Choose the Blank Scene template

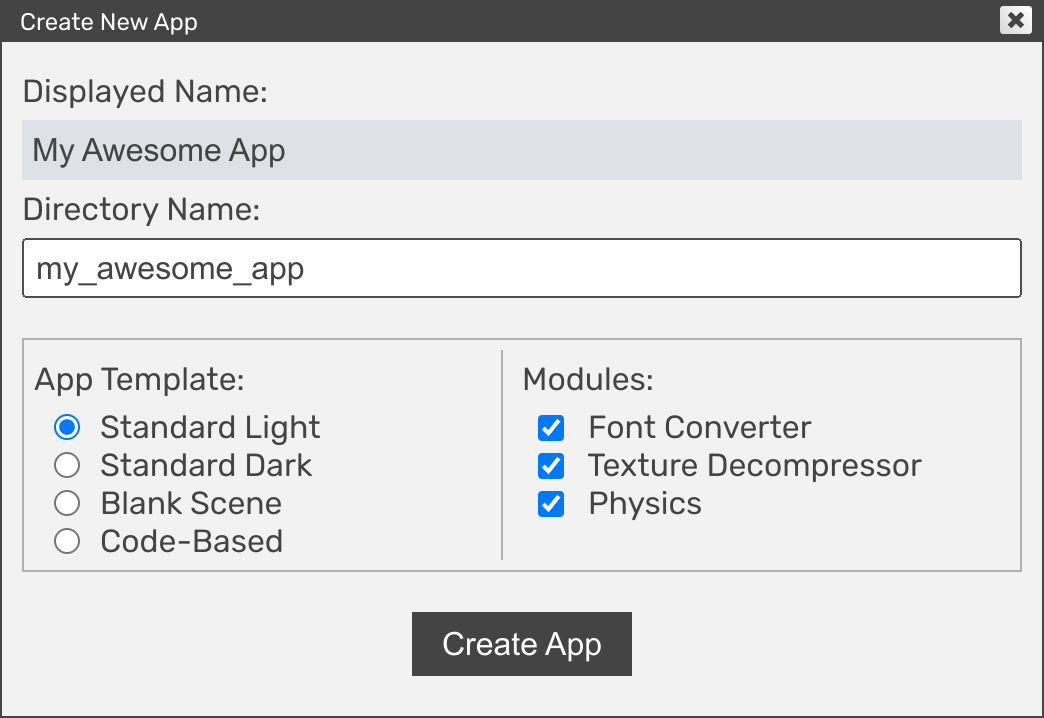click(x=66, y=503)
